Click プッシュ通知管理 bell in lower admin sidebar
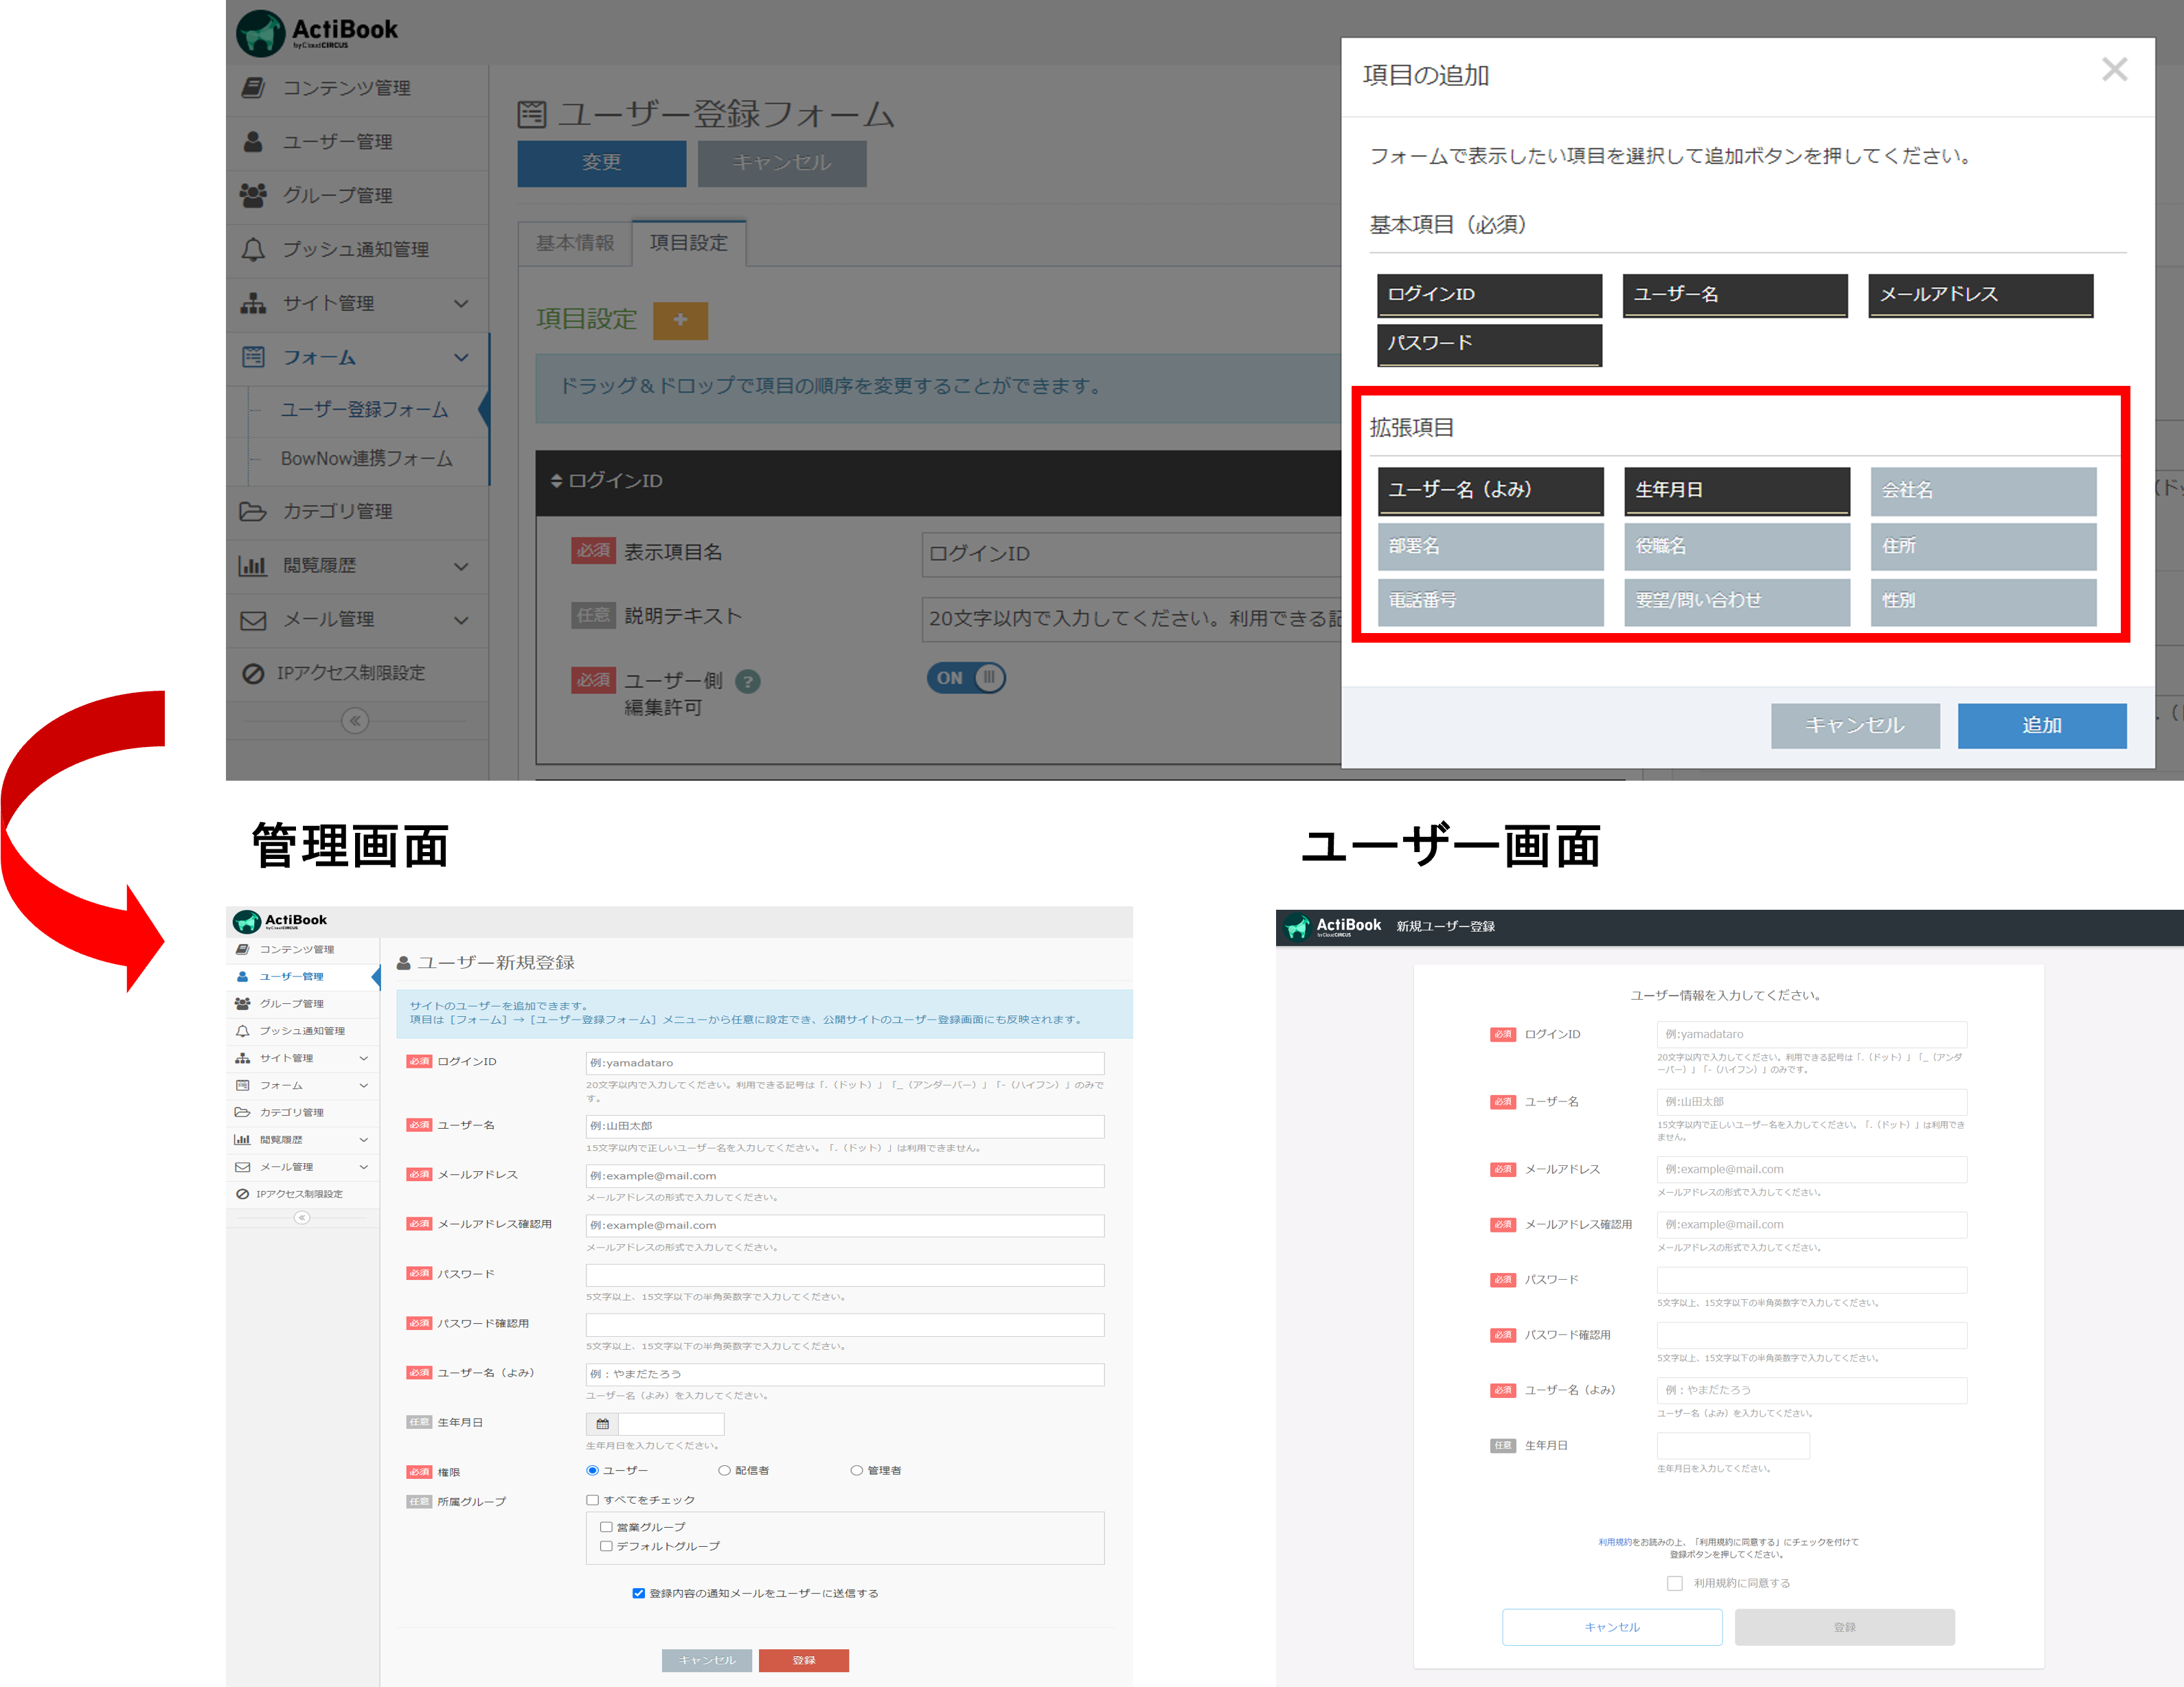 coord(242,1030)
